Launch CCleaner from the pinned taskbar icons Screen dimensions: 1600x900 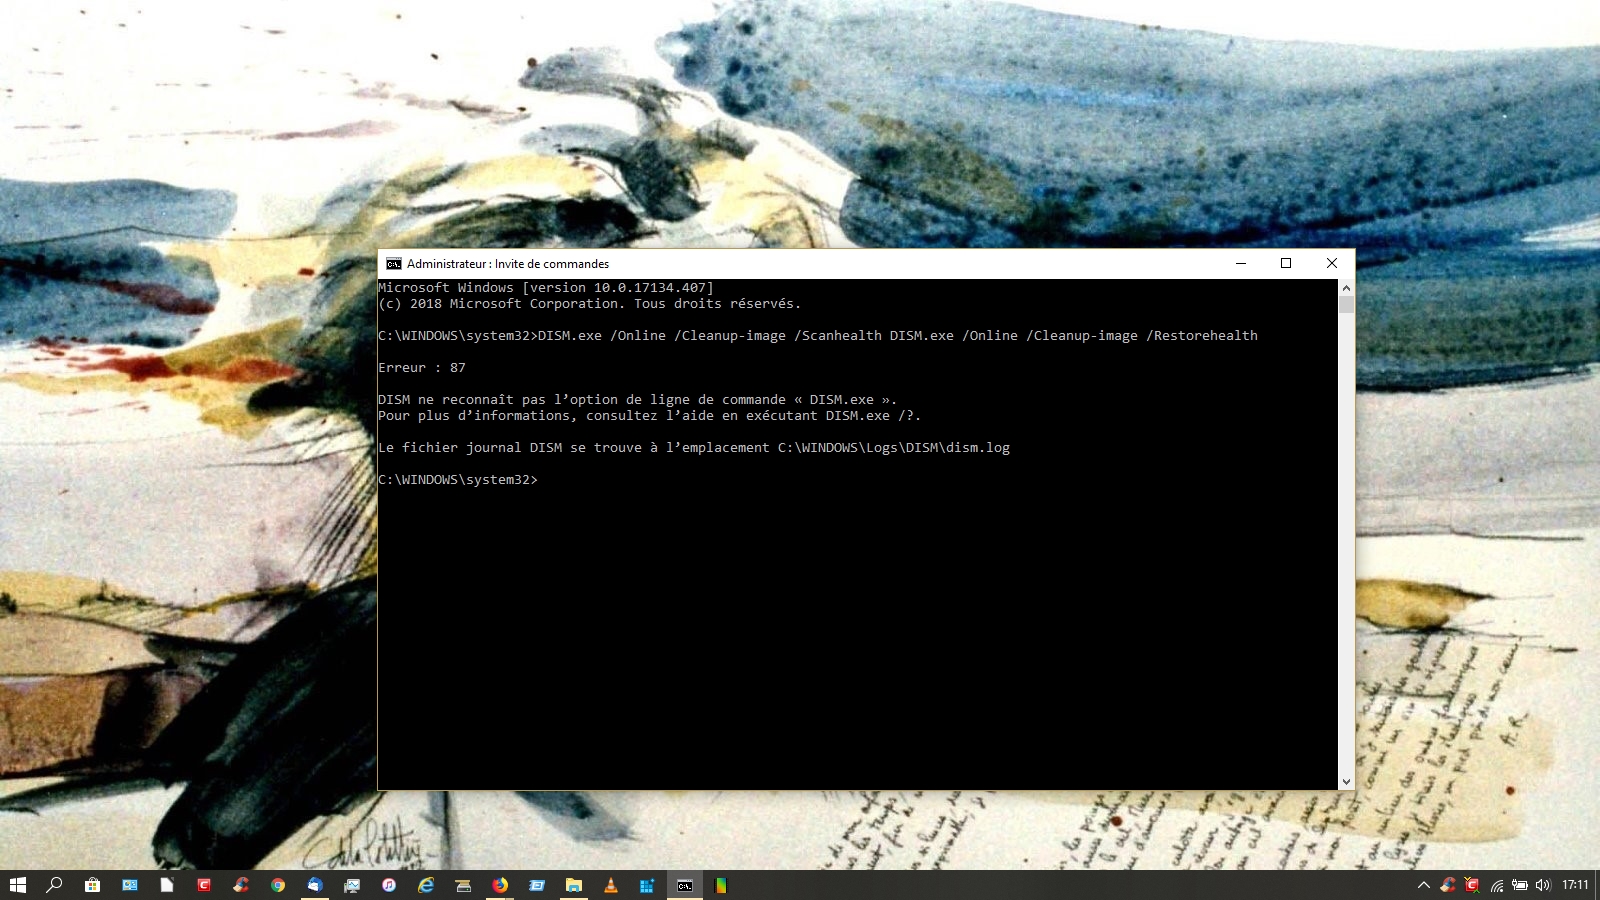click(x=241, y=885)
